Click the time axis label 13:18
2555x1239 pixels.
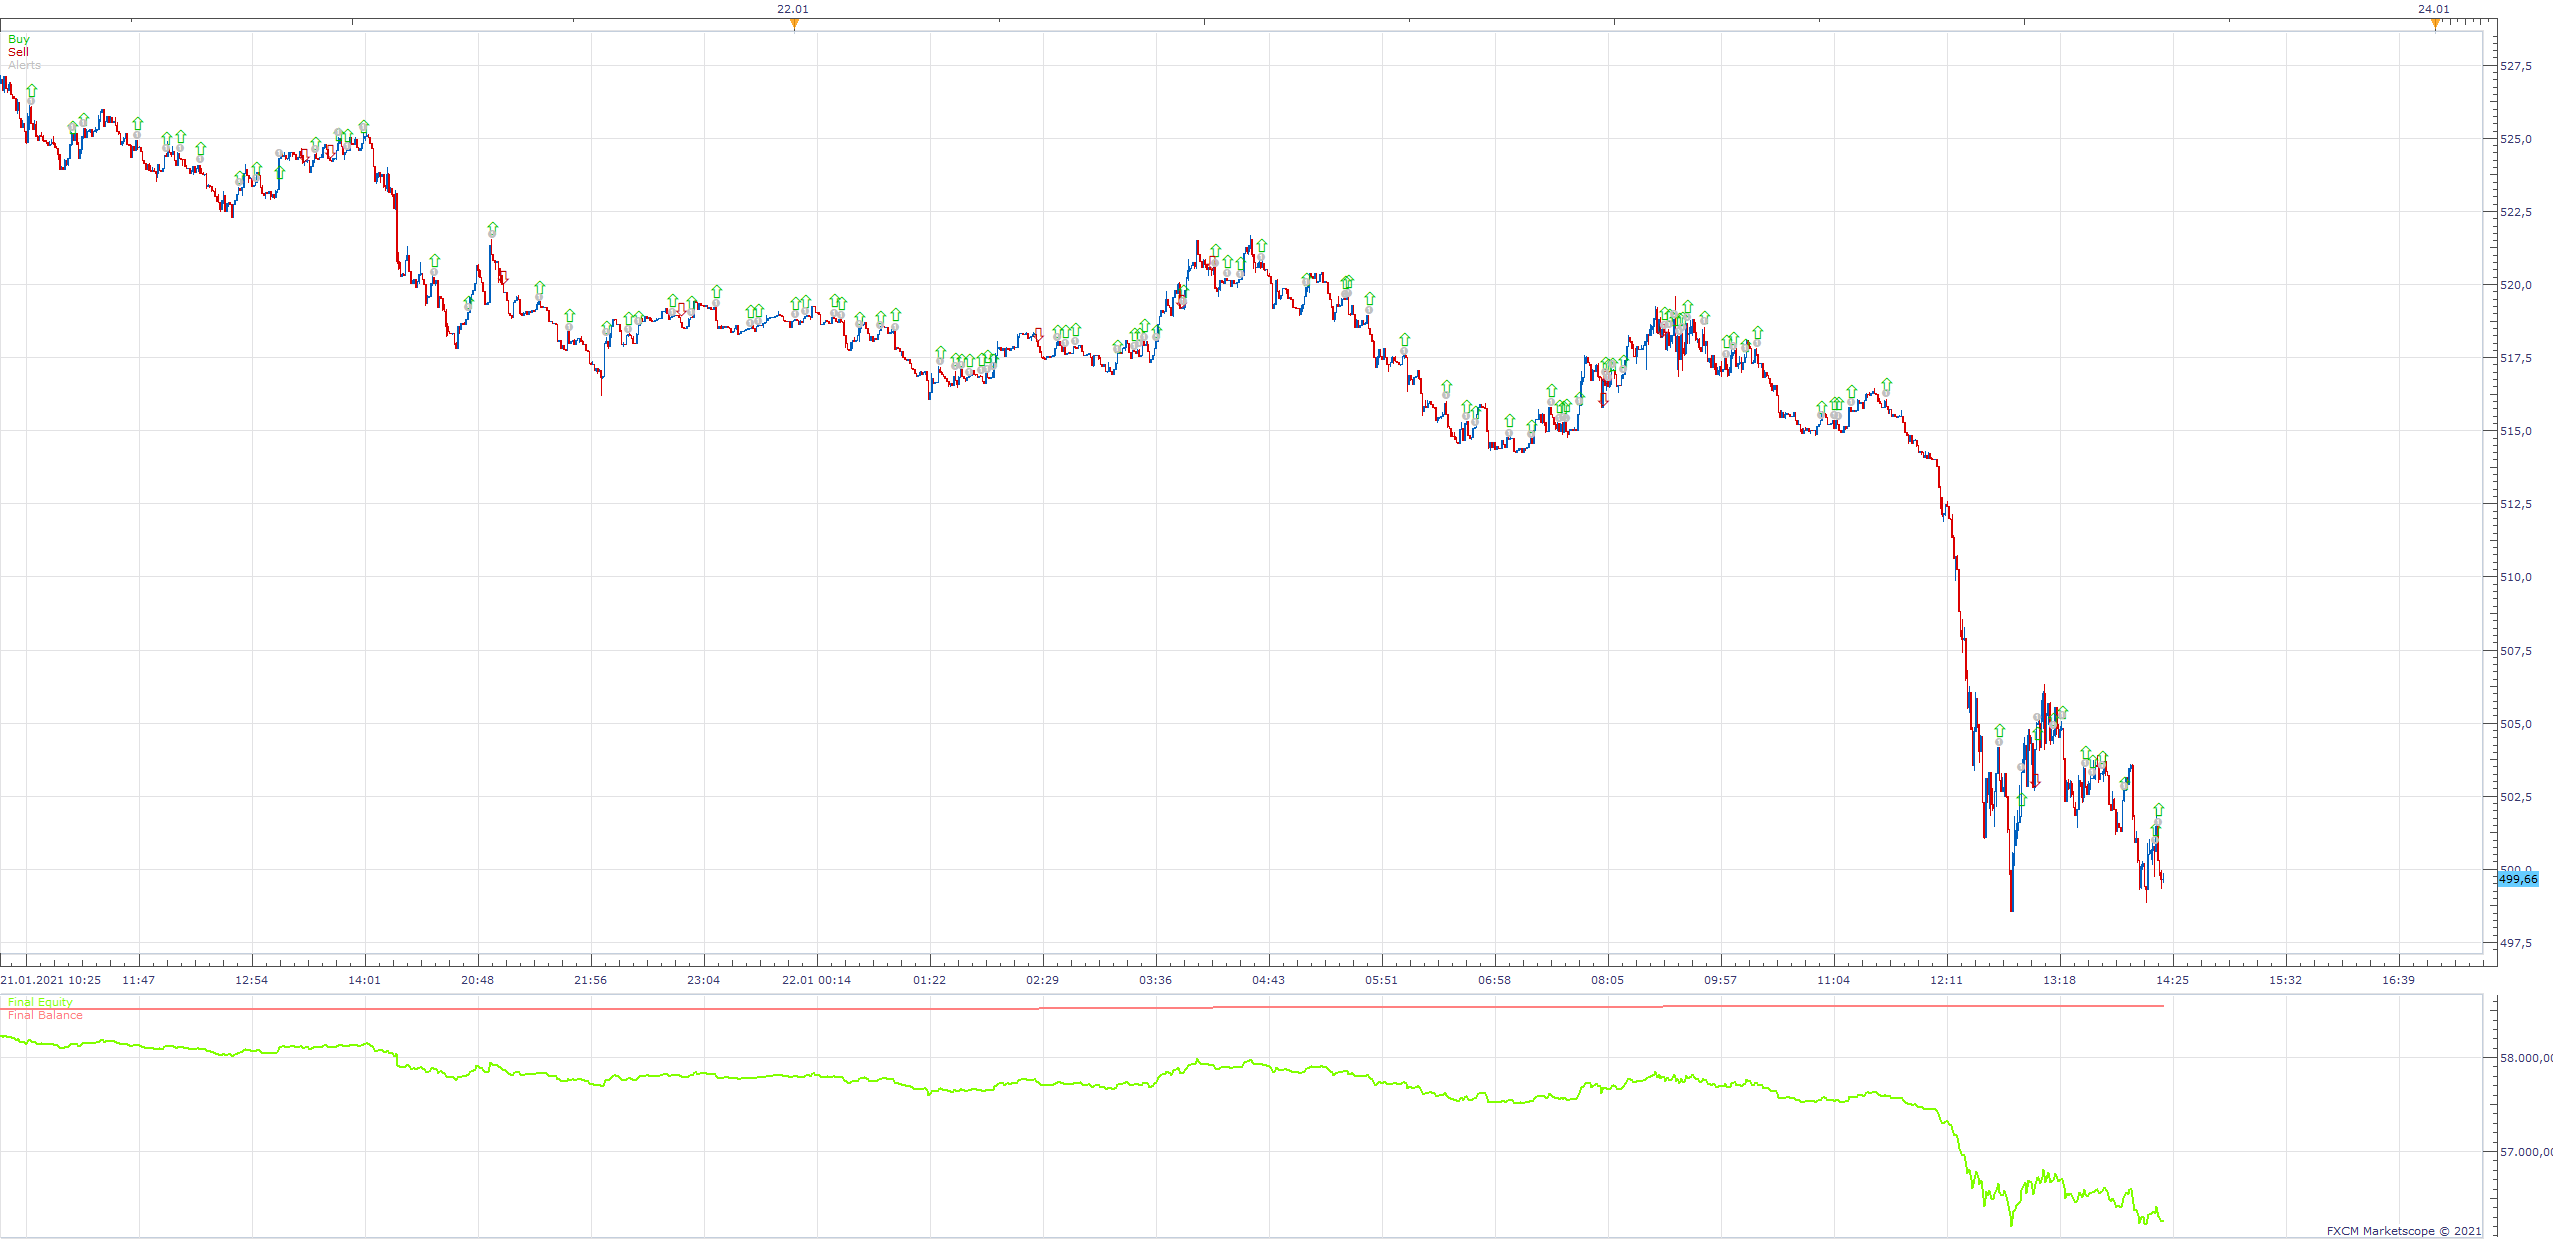point(2059,980)
